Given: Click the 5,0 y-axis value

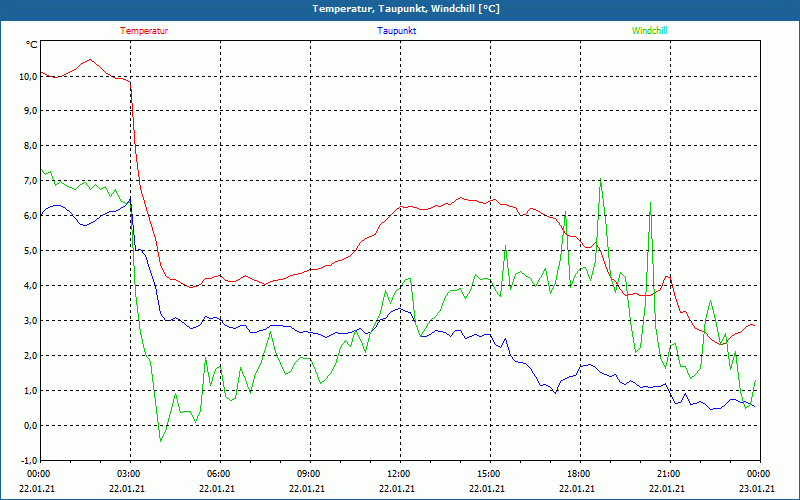Looking at the screenshot, I should [30, 251].
